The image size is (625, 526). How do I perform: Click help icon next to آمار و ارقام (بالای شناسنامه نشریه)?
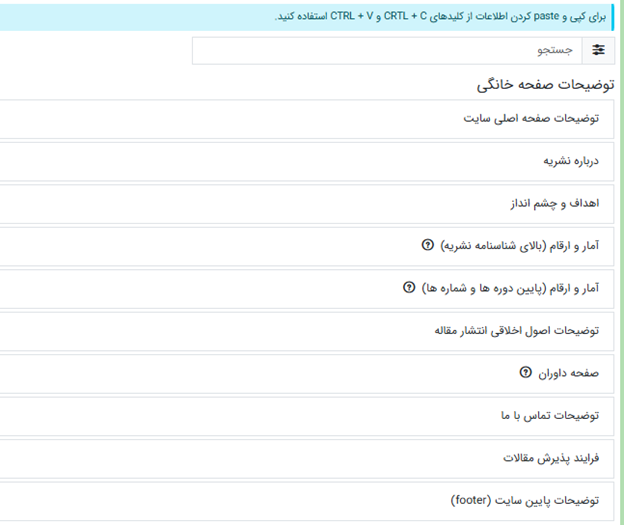pos(428,245)
